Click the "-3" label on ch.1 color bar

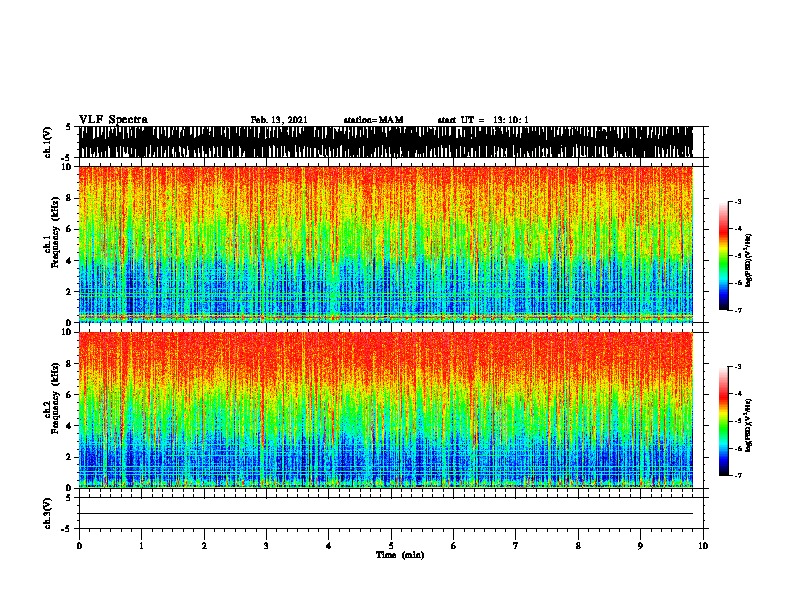click(x=738, y=201)
